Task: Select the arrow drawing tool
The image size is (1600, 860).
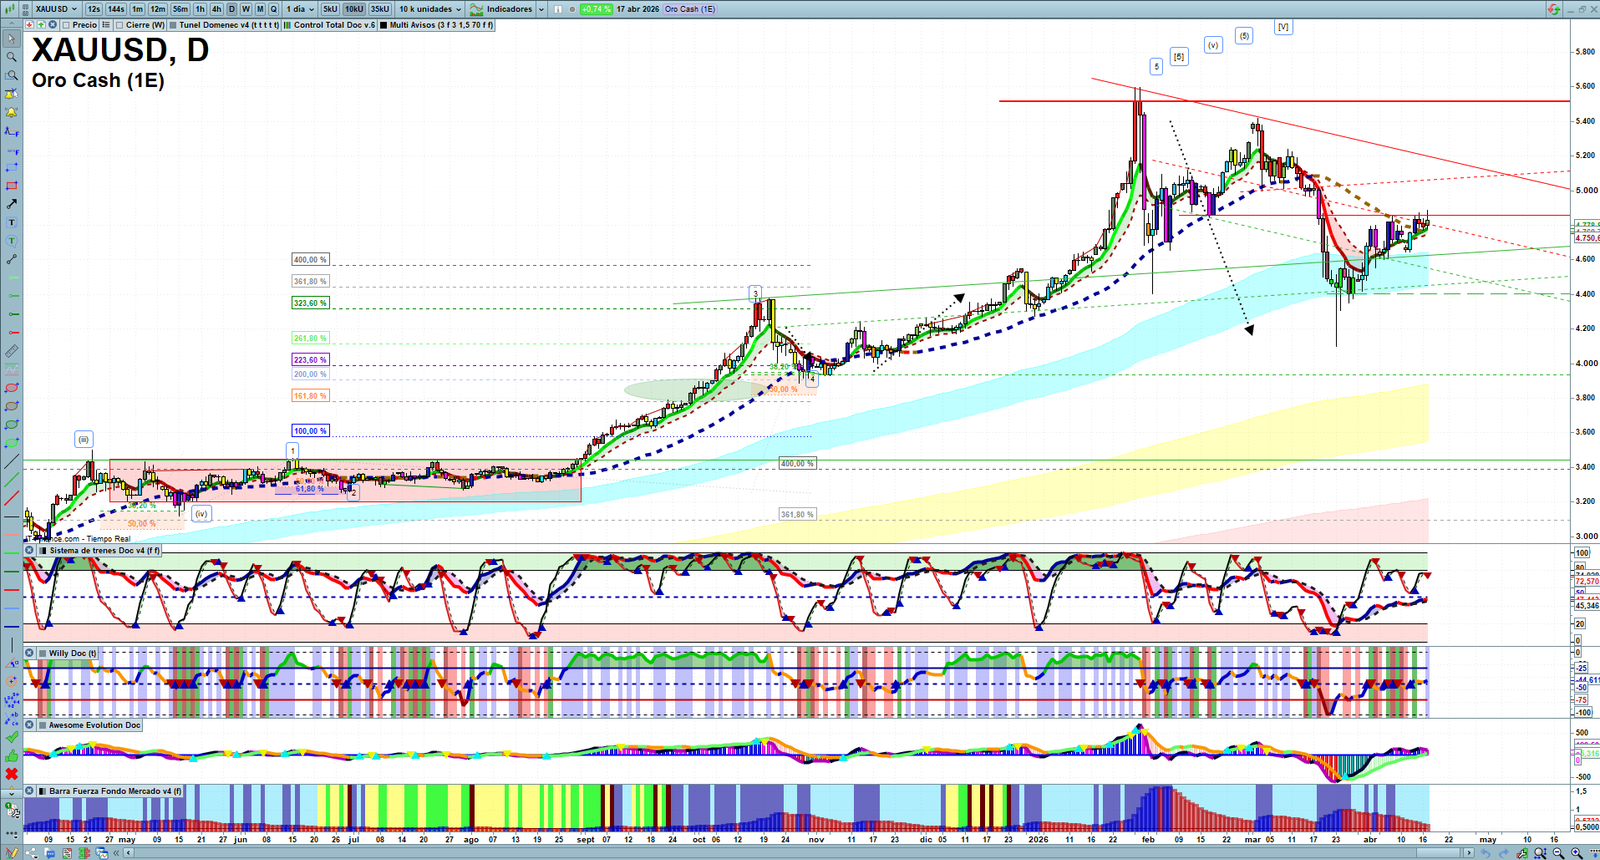Action: coord(12,204)
